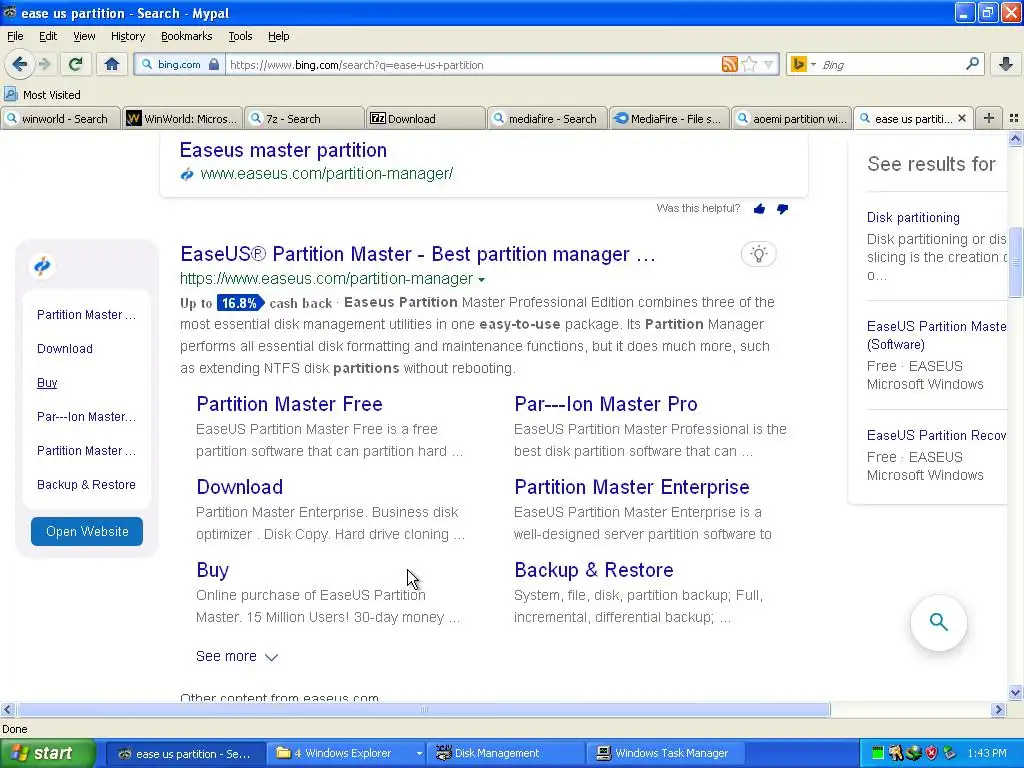Click the forward navigation arrow
Screen dimensions: 1024x768
point(44,64)
